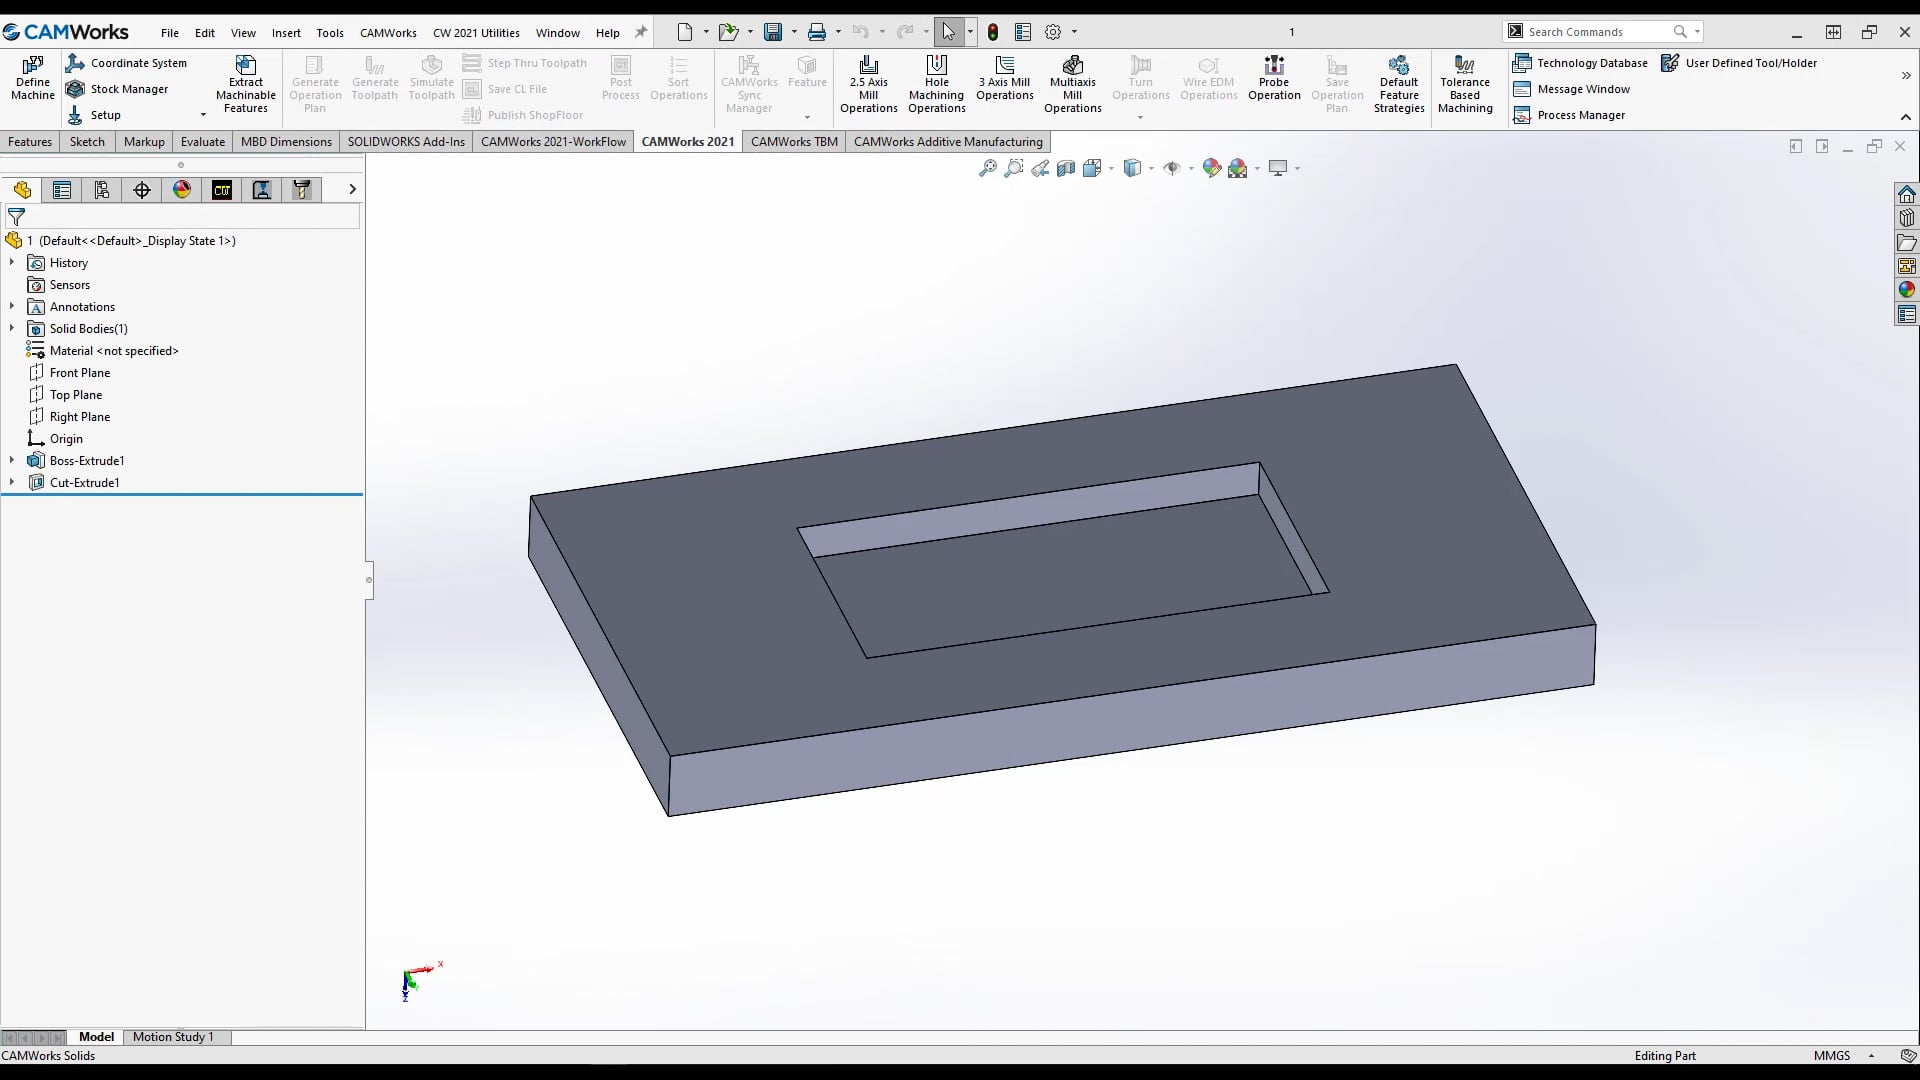Screen dimensions: 1920x1080
Task: Select Material <not specified> item
Action: 114,351
